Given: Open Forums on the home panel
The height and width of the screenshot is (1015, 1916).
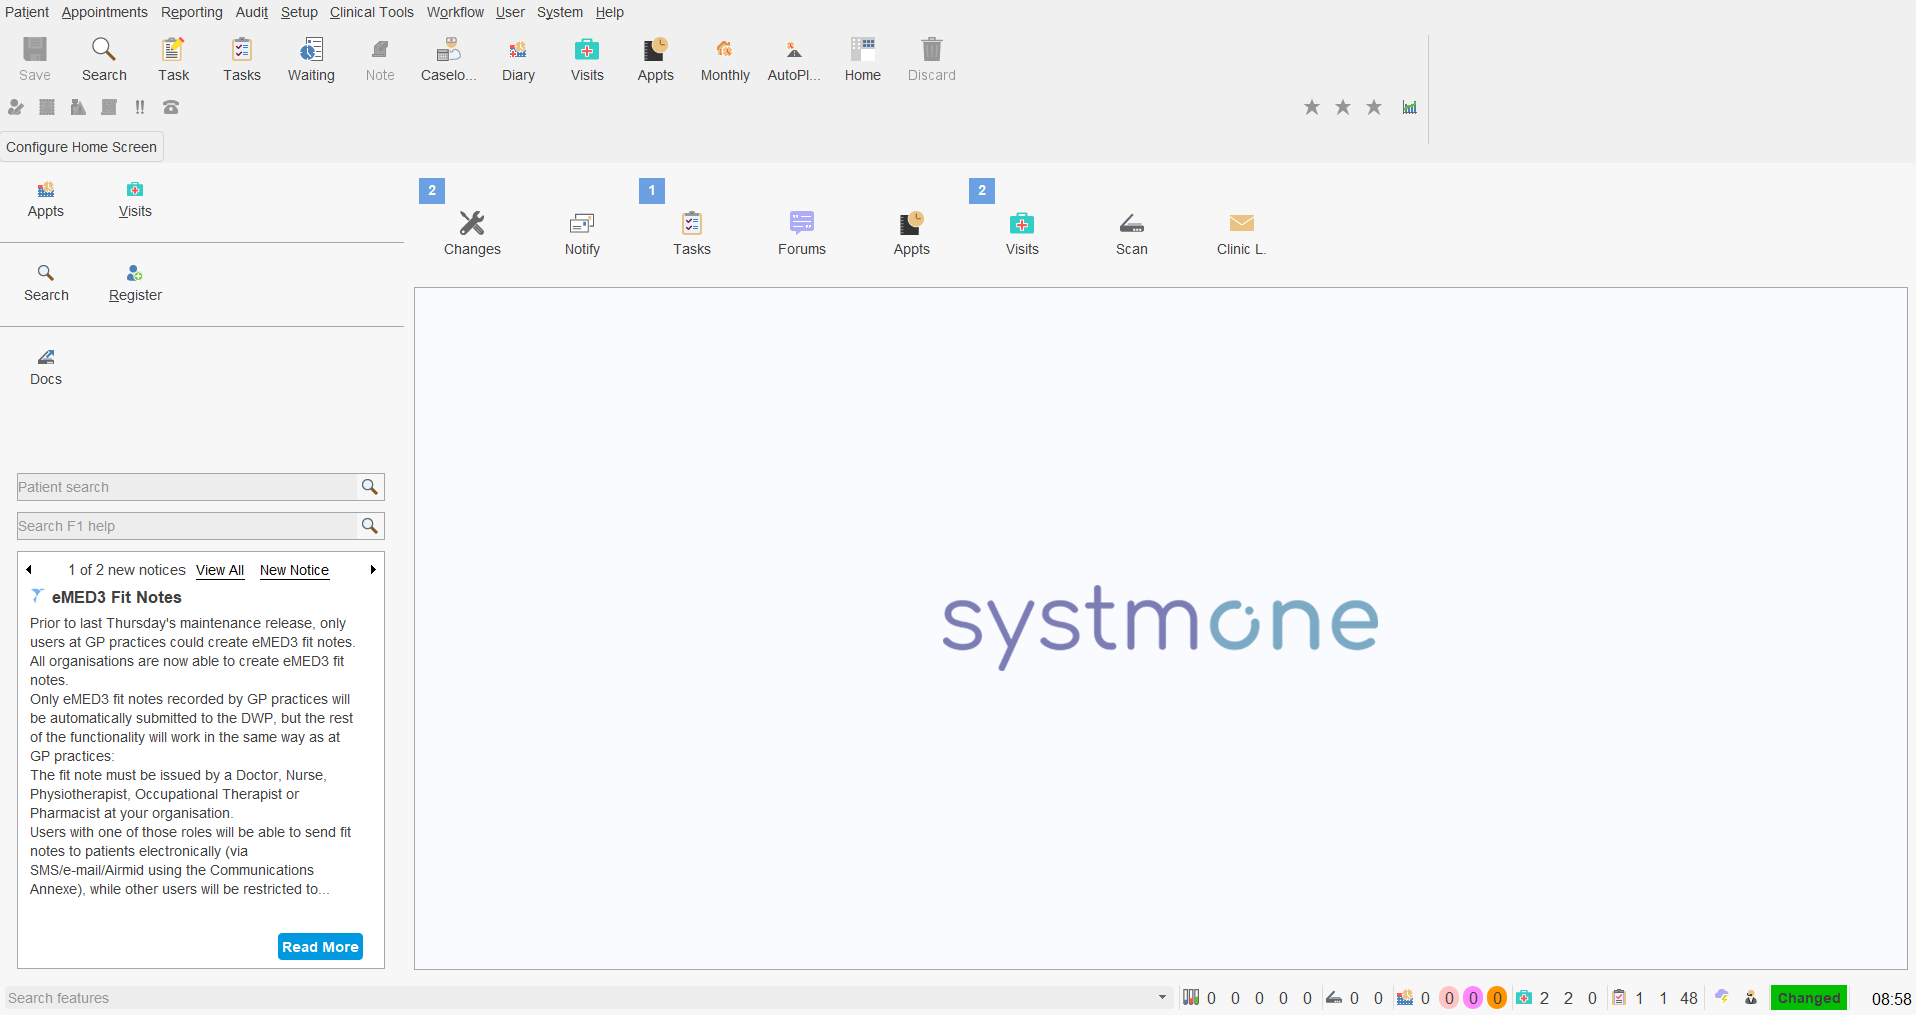Looking at the screenshot, I should point(802,233).
